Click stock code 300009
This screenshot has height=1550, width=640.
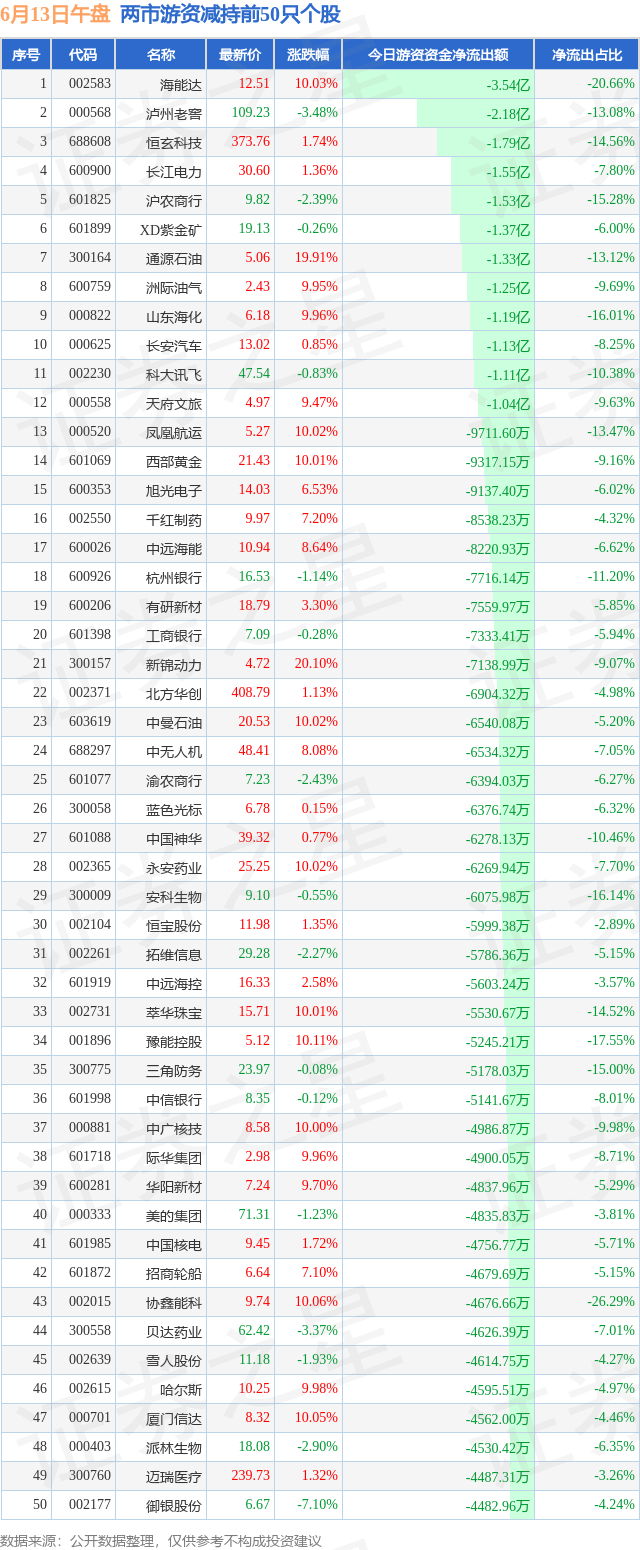90,896
